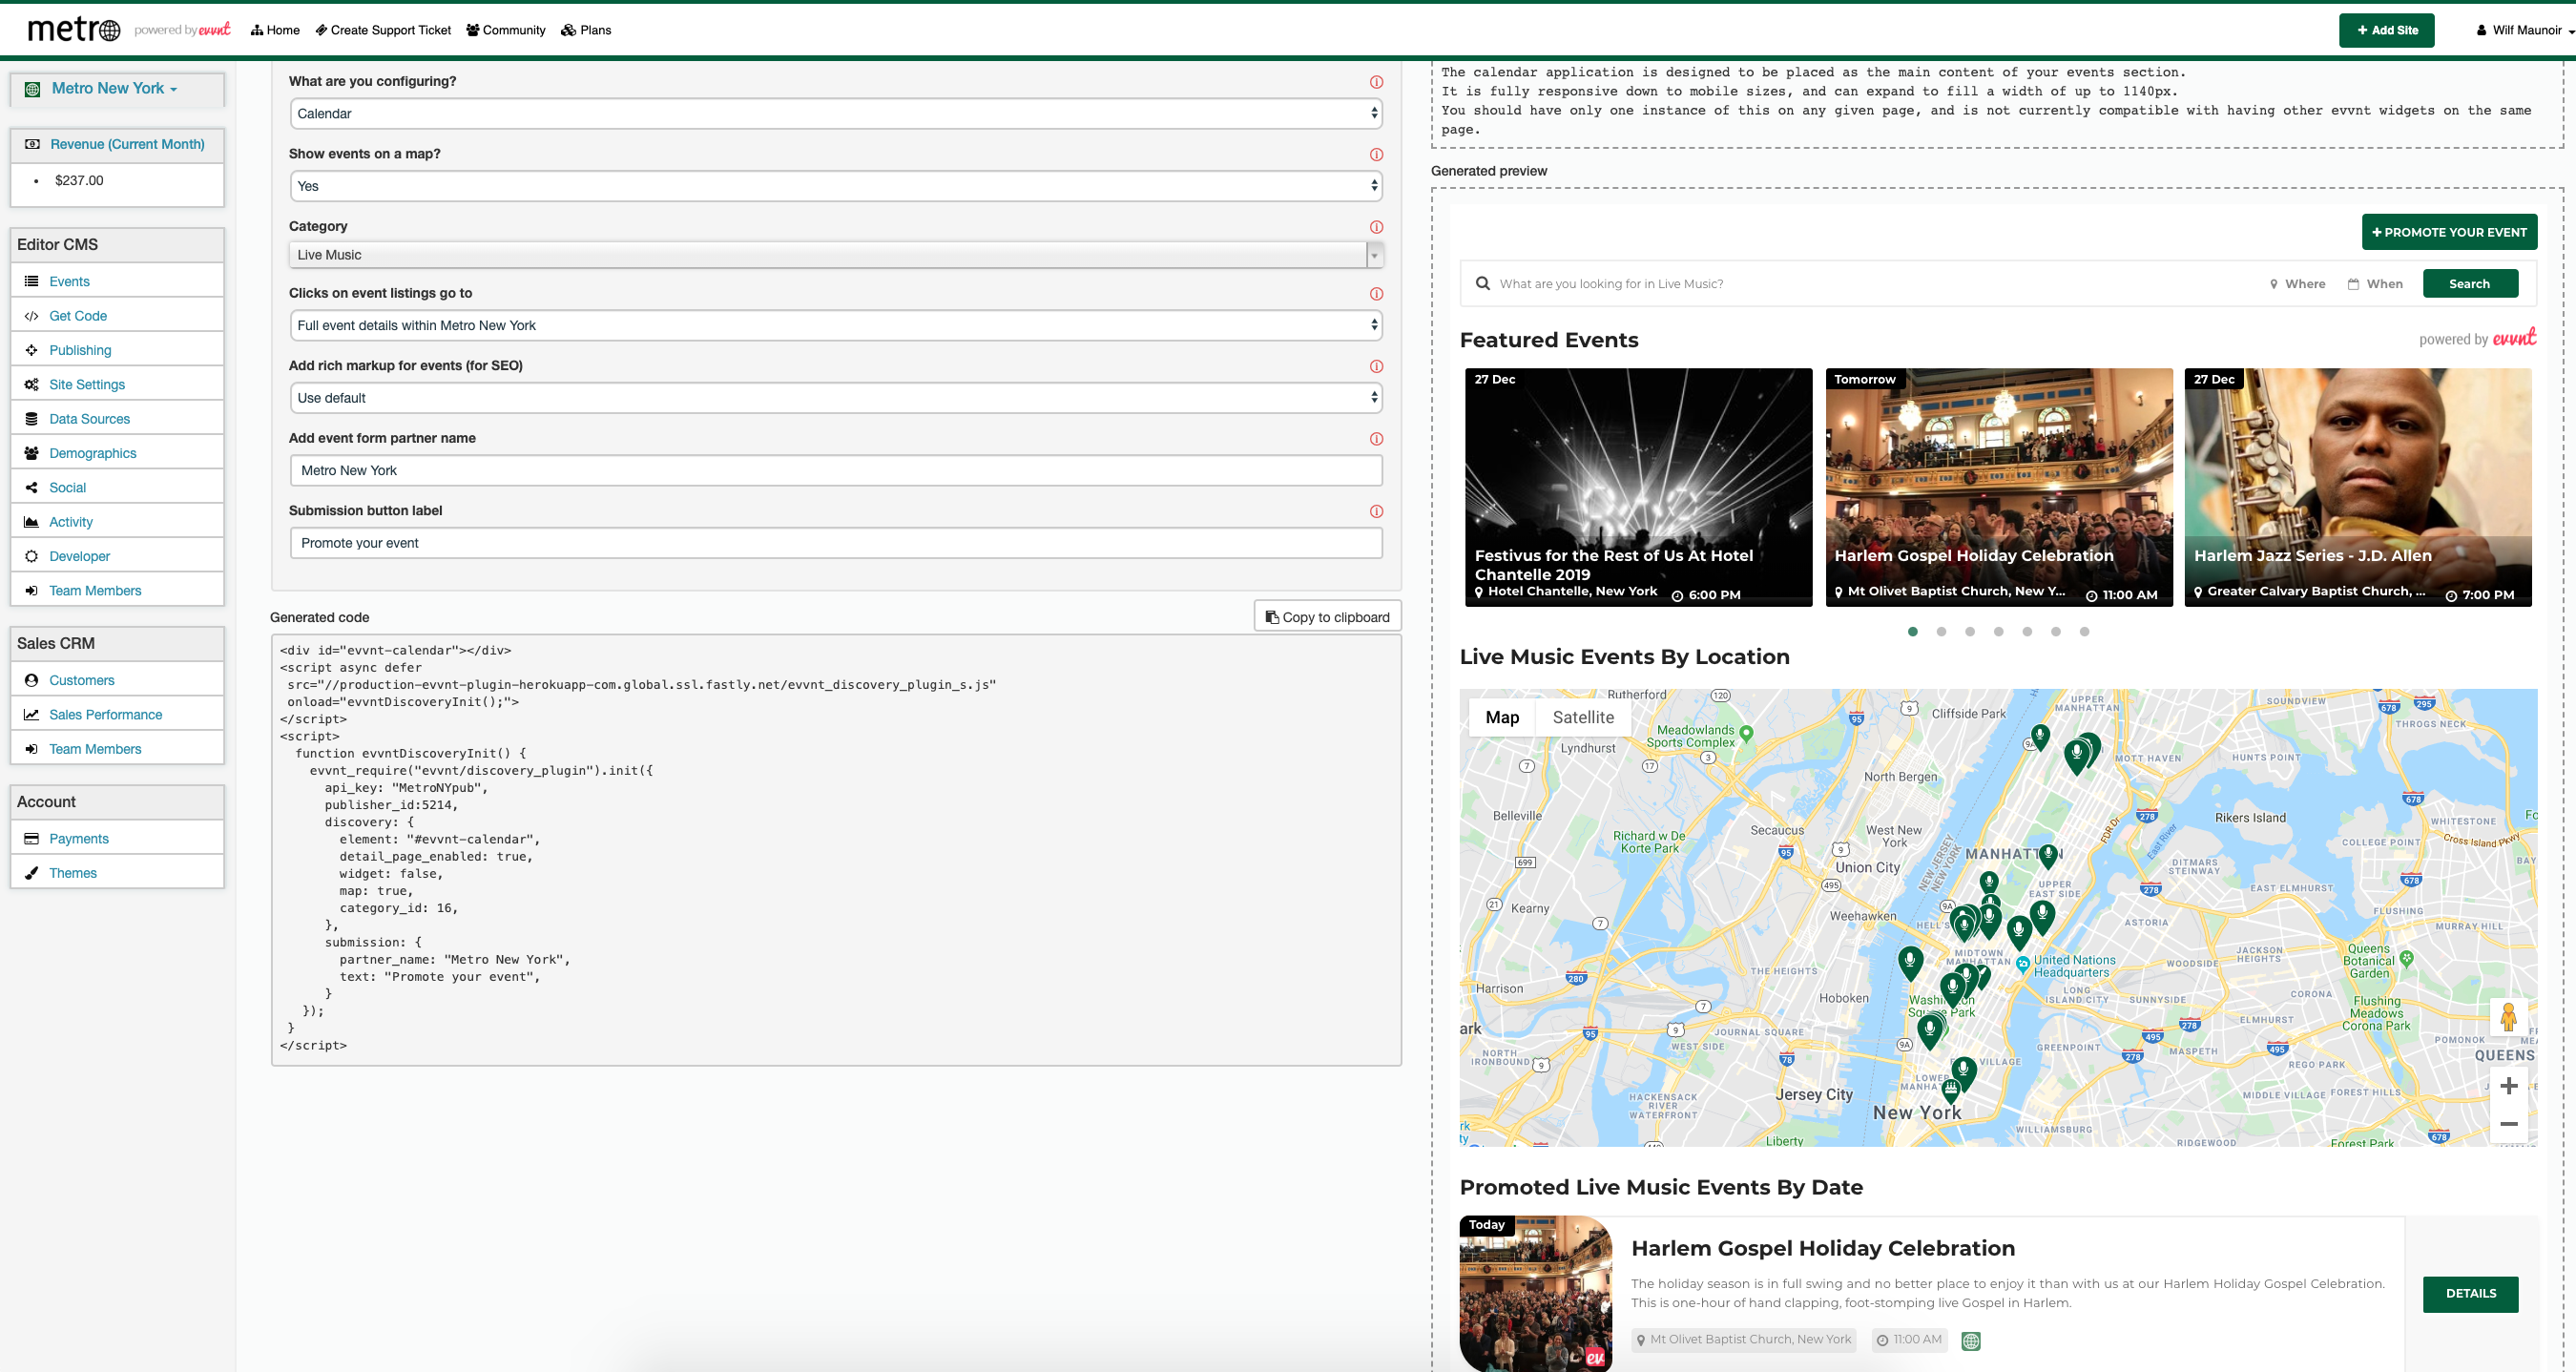Click the globe icon next to the 11:00 AM tag

click(1970, 1341)
